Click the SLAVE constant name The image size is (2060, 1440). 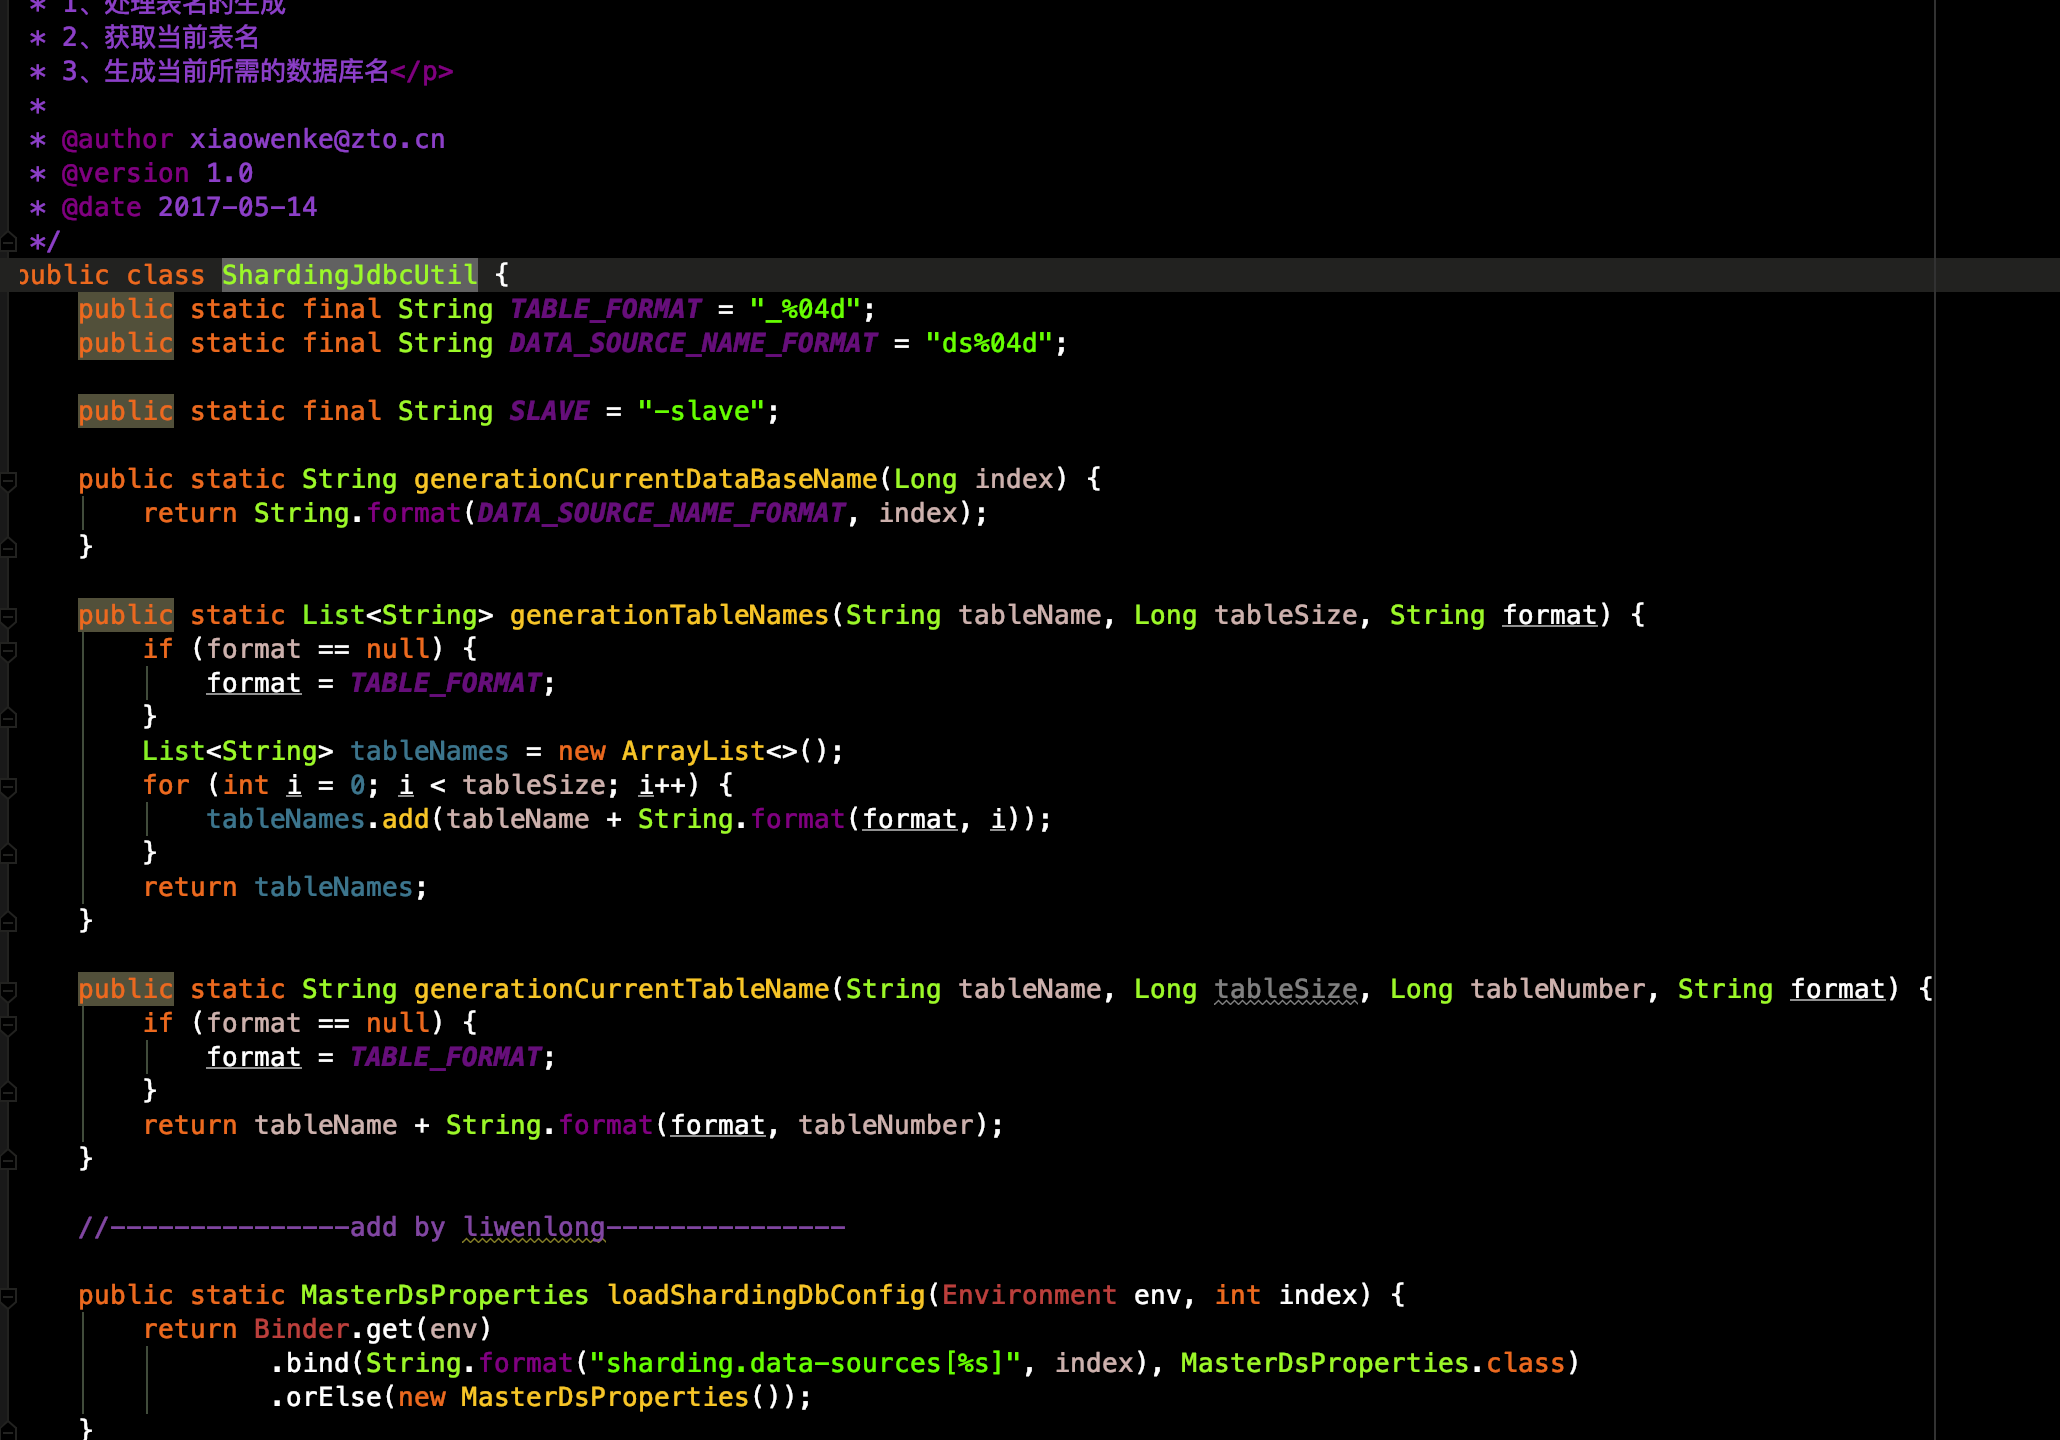(549, 411)
